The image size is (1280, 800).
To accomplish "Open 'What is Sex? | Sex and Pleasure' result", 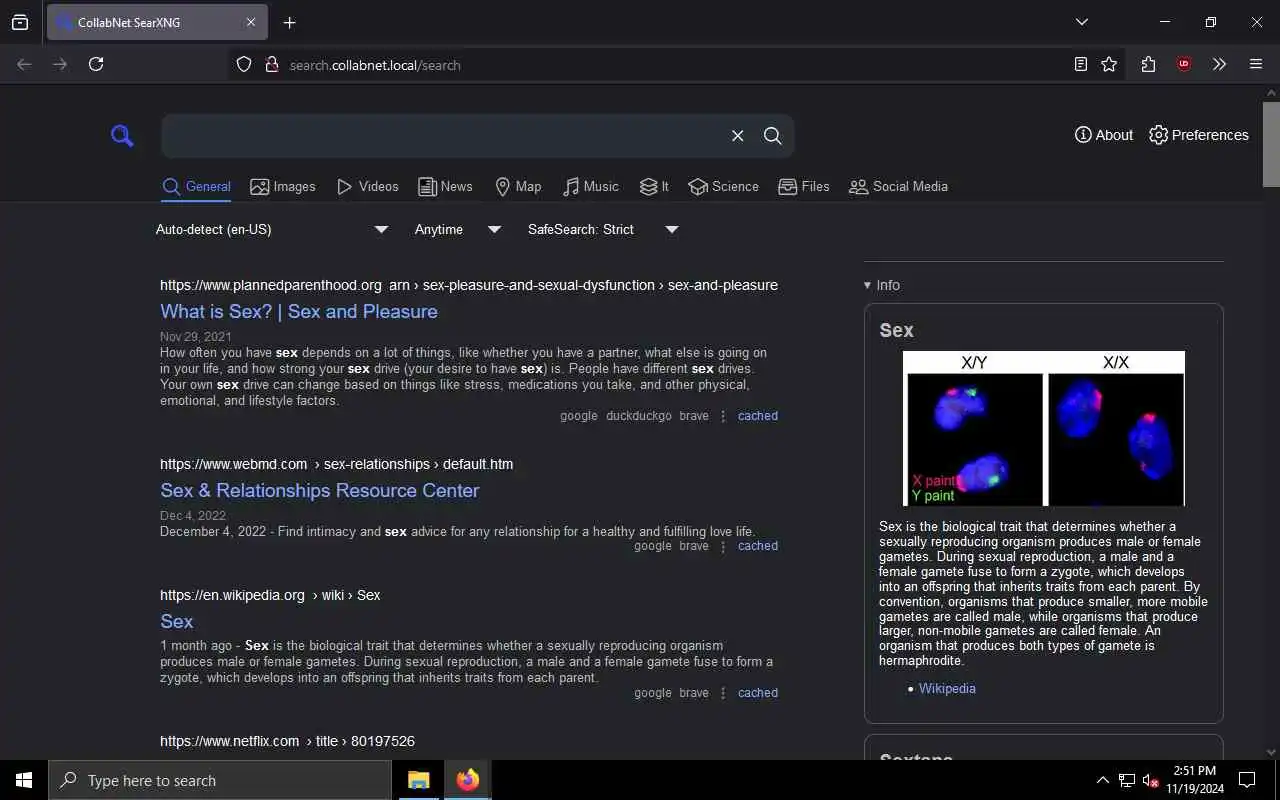I will pos(299,311).
